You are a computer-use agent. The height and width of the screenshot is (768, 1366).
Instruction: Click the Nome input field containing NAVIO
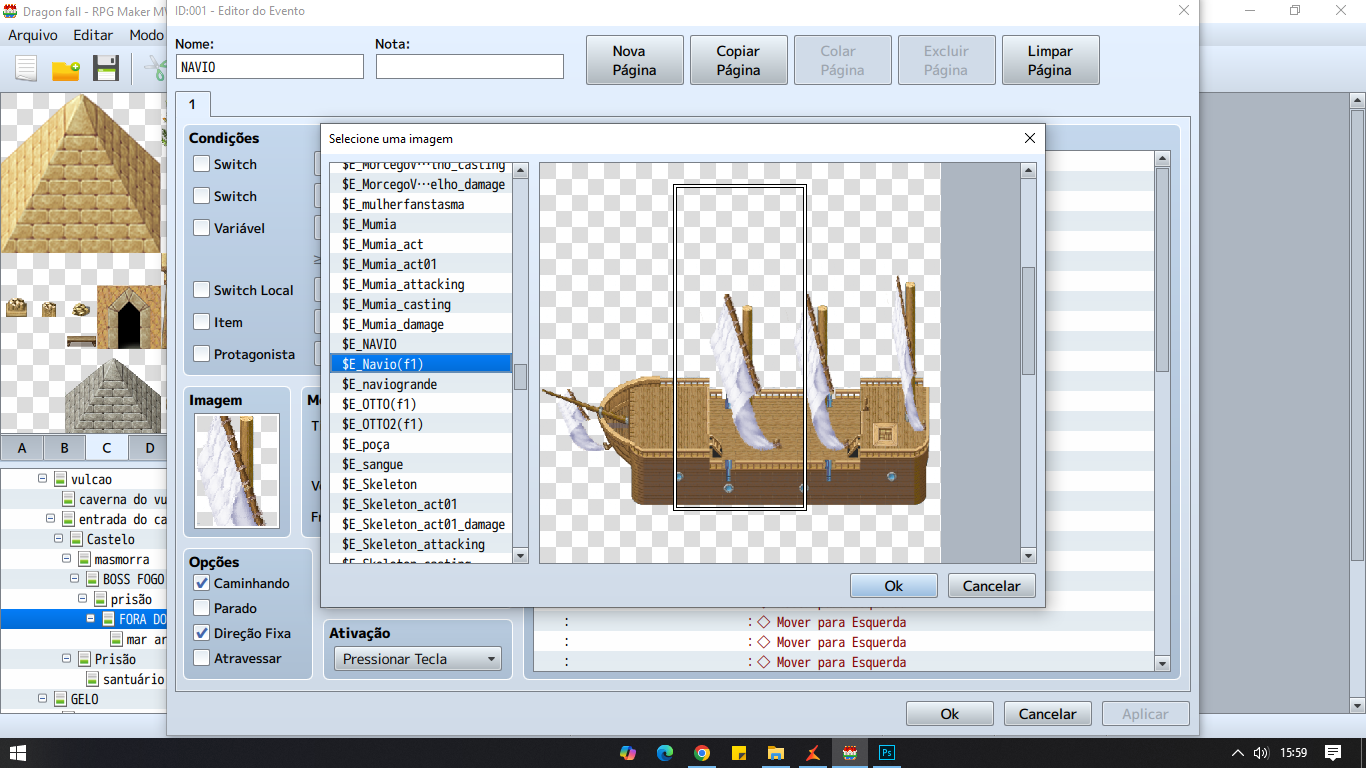270,67
